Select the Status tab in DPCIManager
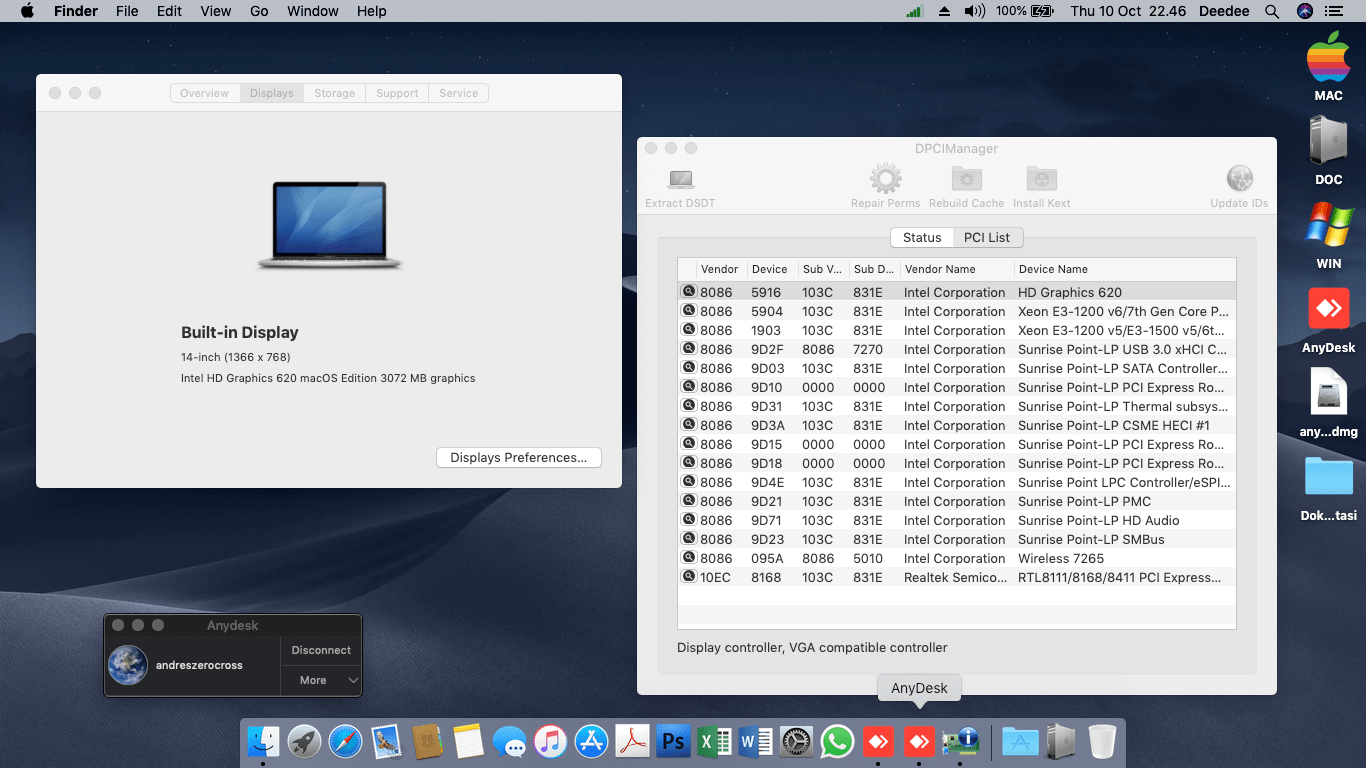 (921, 237)
